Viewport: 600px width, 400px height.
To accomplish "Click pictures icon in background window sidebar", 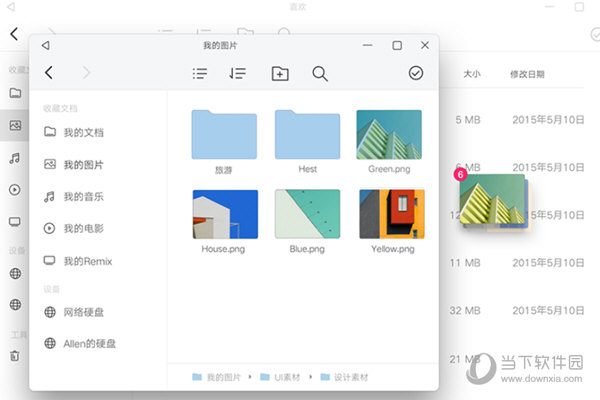I will click(15, 125).
